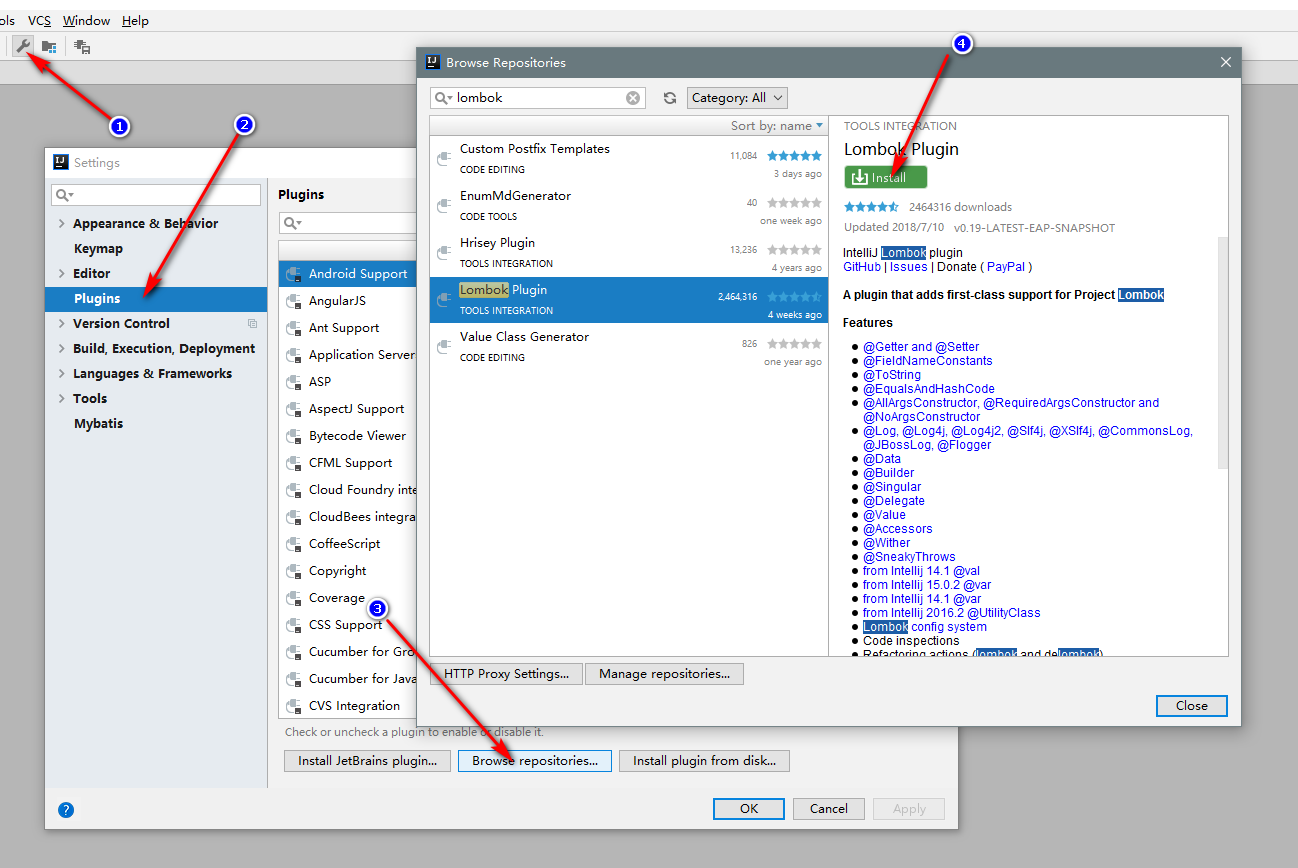
Task: Select Lombok Plugin row in results
Action: click(629, 300)
